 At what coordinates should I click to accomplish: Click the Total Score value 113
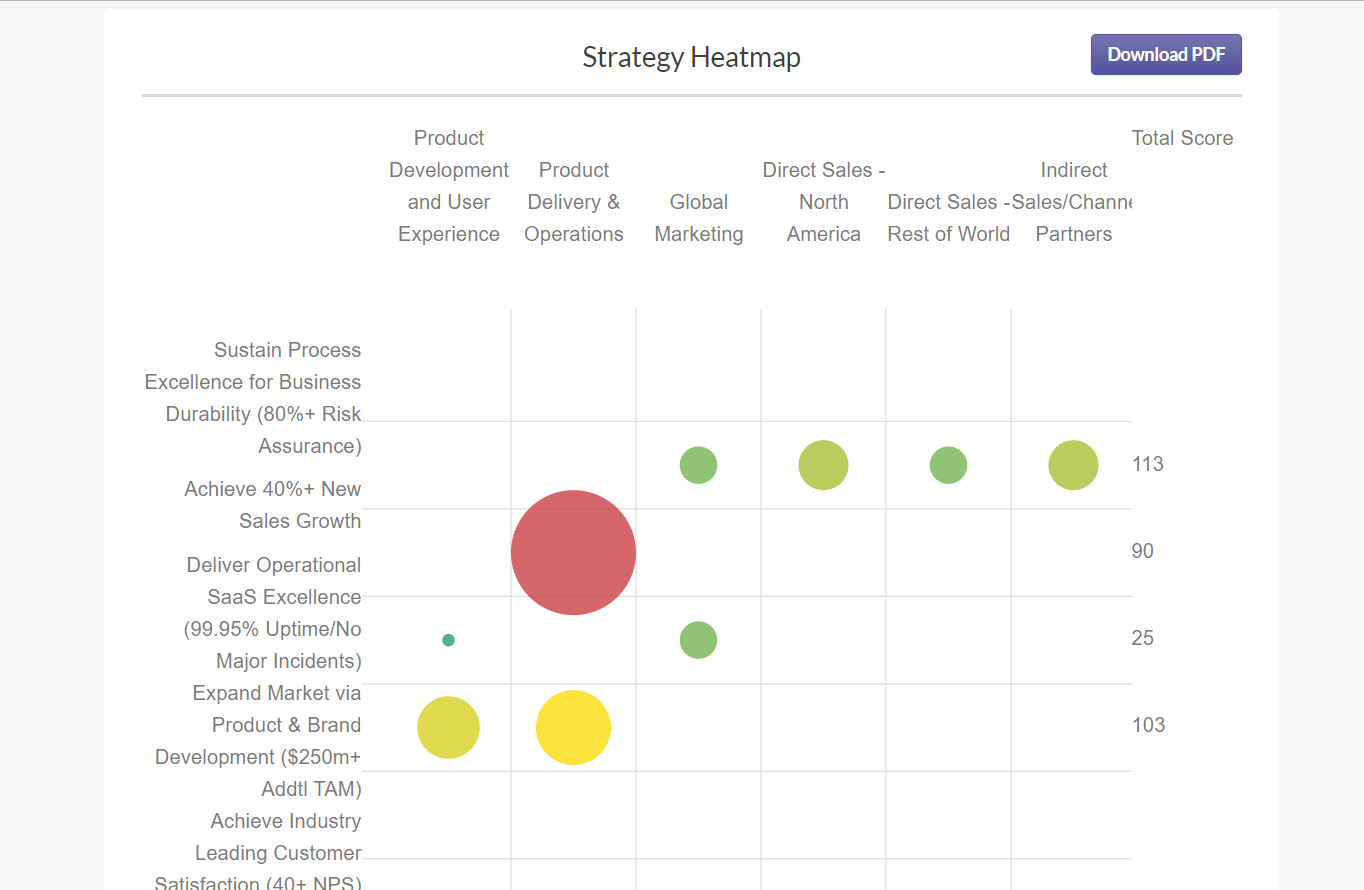pos(1147,464)
